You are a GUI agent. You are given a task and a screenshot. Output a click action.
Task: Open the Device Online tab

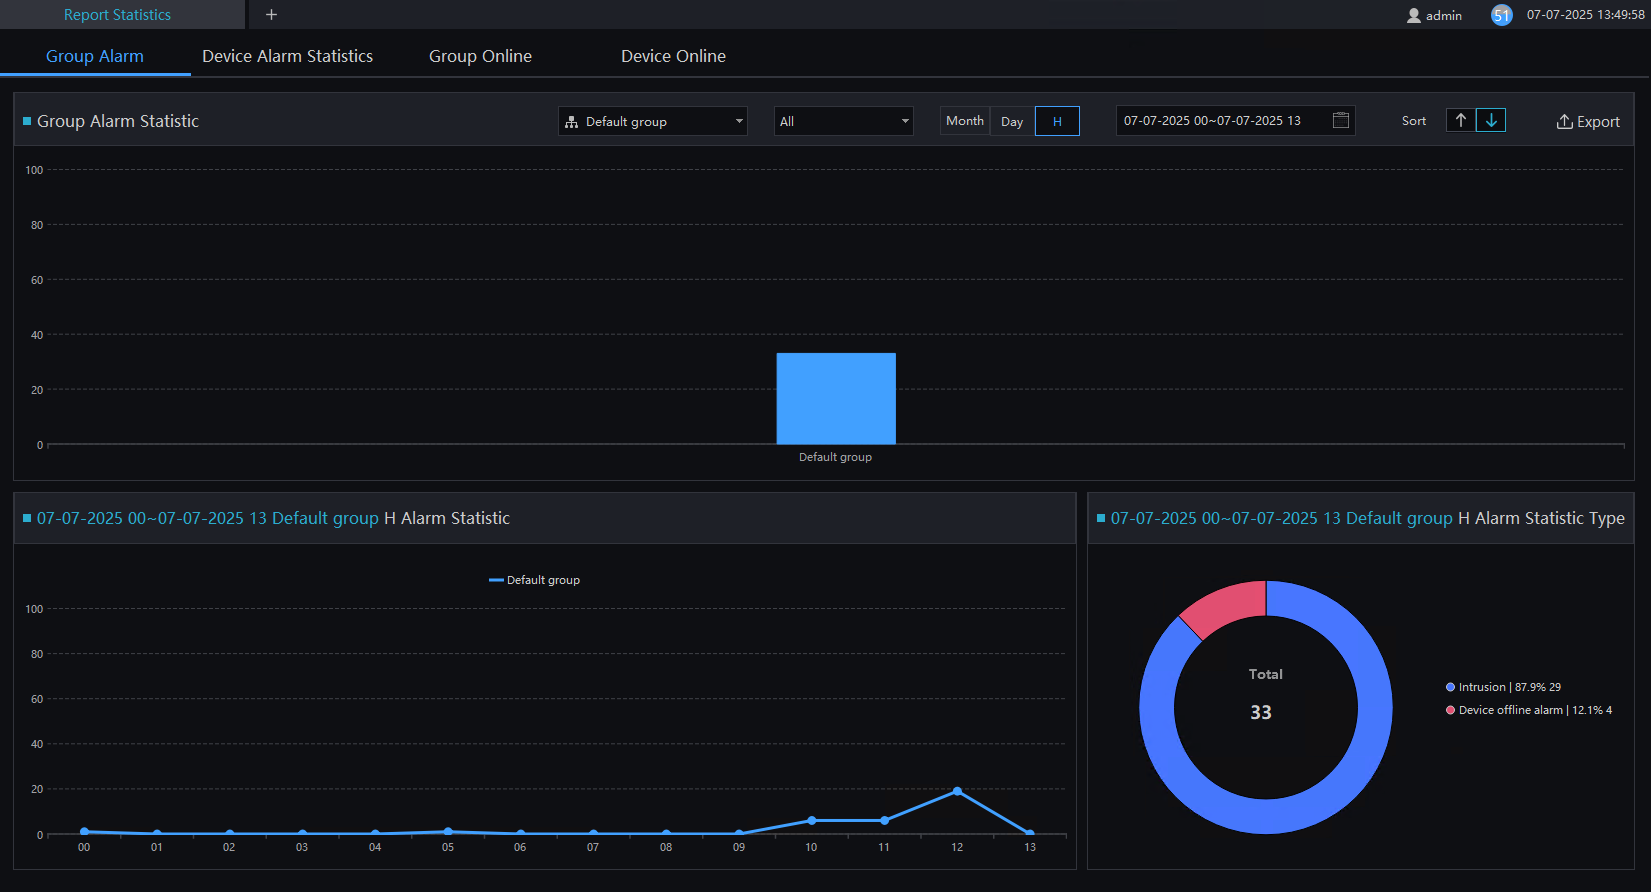[x=673, y=56]
